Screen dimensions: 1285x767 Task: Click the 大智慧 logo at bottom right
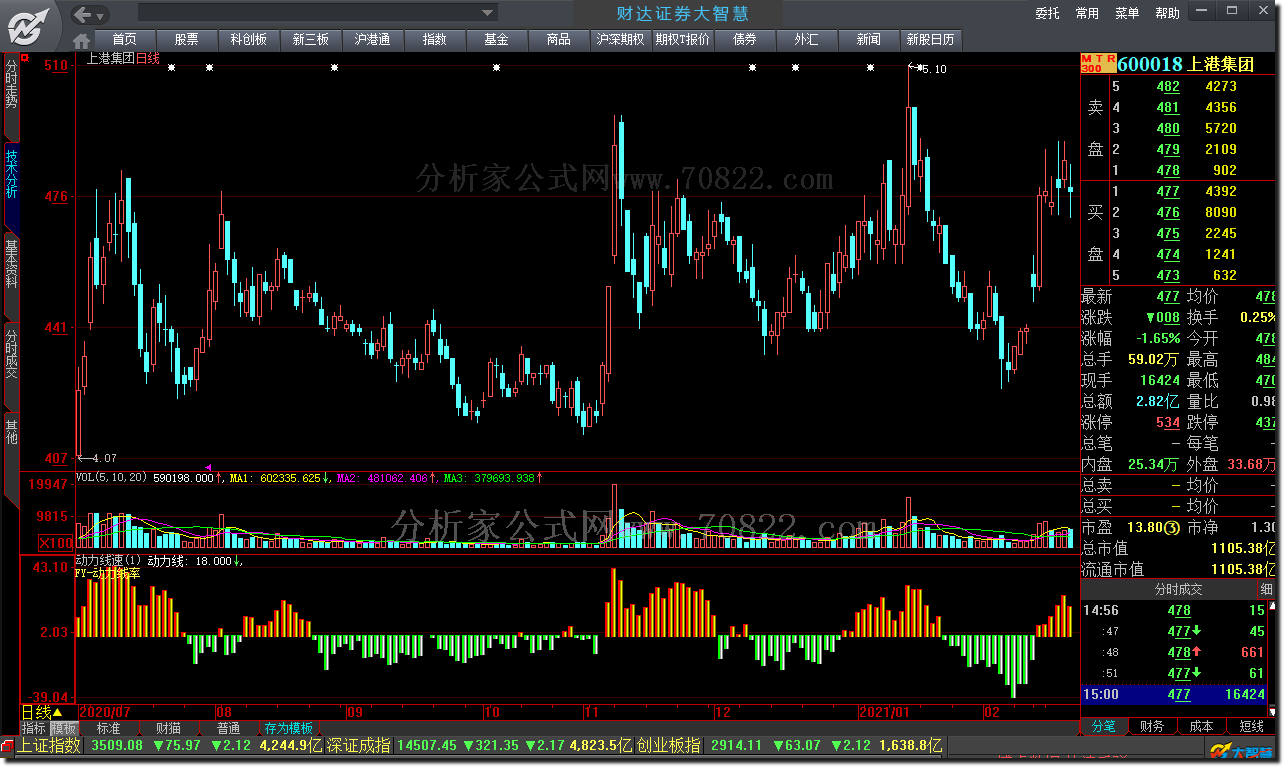1242,751
